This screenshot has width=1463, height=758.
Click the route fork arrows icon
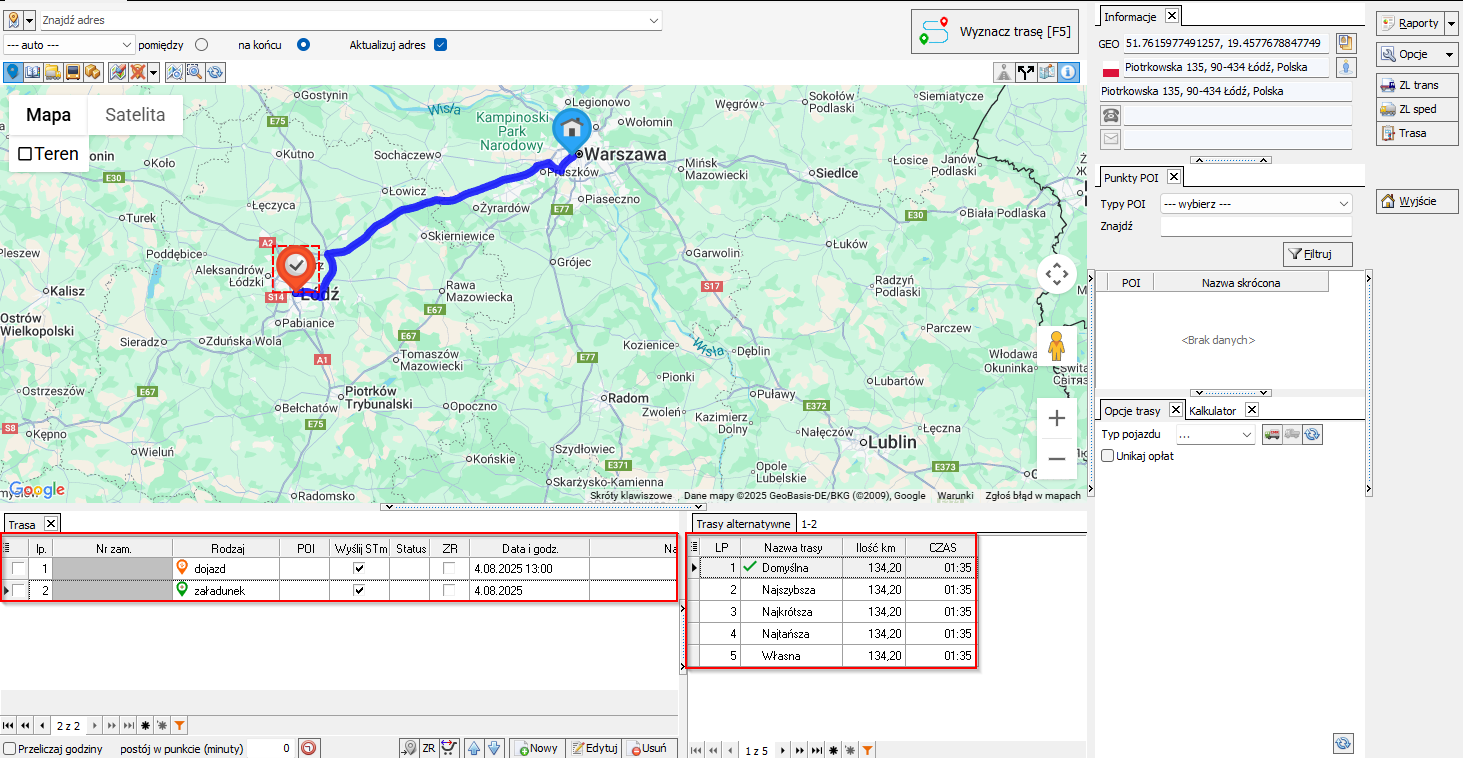coord(1025,72)
